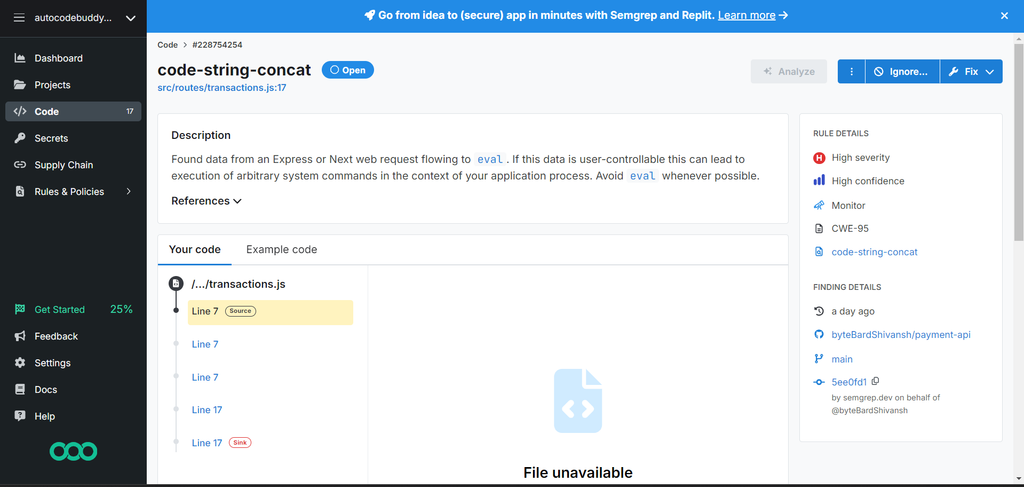Click the High confidence bars icon
Screen dimensions: 1024x487
(x=819, y=181)
